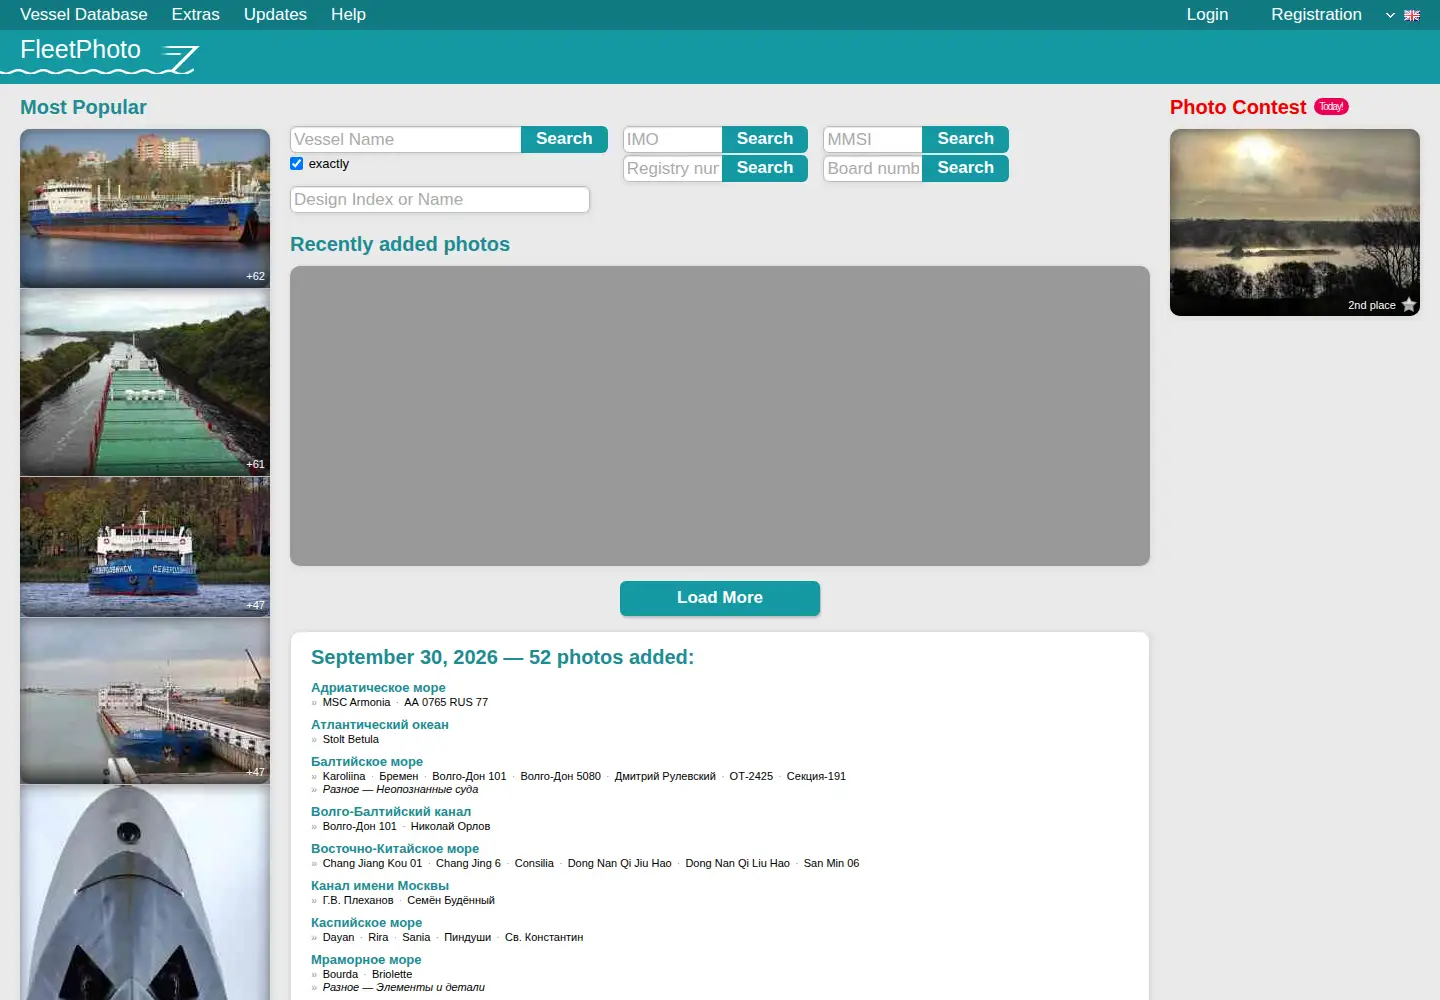The image size is (1440, 1000).
Task: Focus the Vessel Name input field
Action: 406,139
